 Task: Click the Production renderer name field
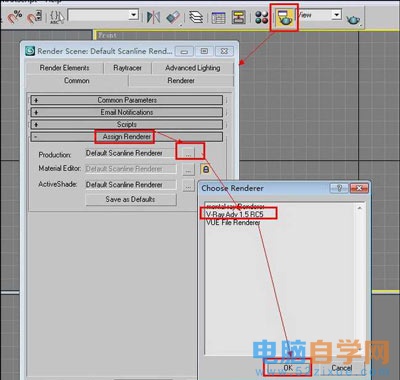pos(131,153)
